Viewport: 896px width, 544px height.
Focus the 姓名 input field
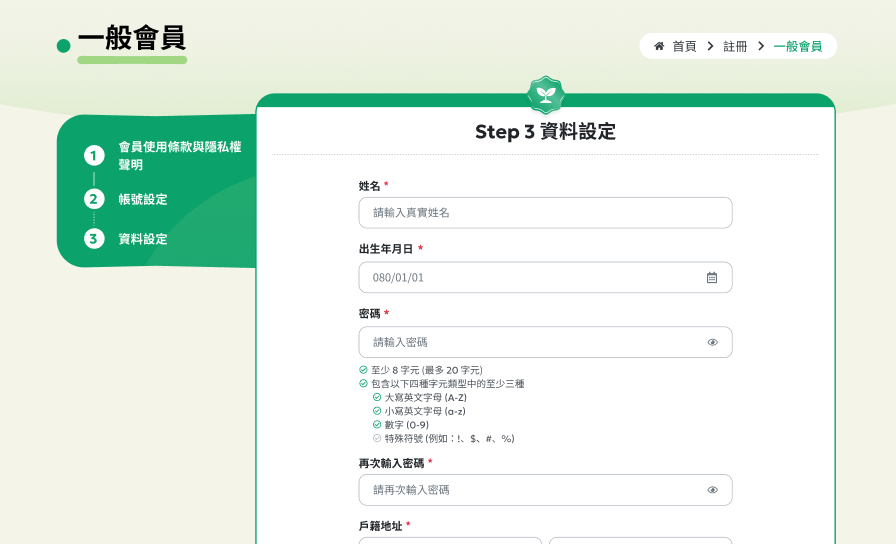tap(545, 213)
